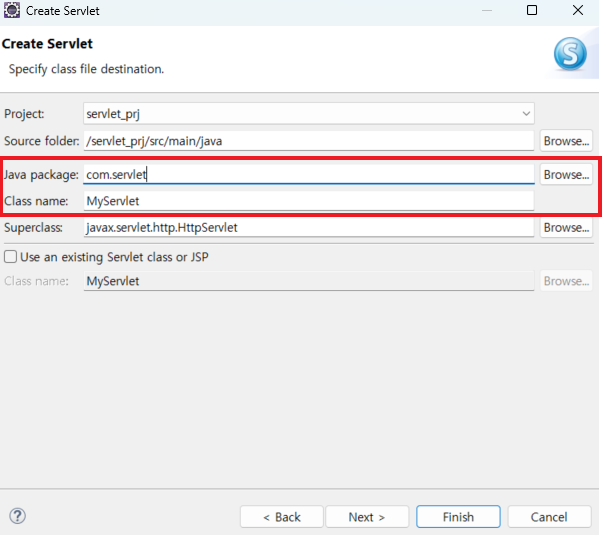Image resolution: width=603 pixels, height=535 pixels.
Task: Click Finish to create the servlet
Action: coord(458,517)
